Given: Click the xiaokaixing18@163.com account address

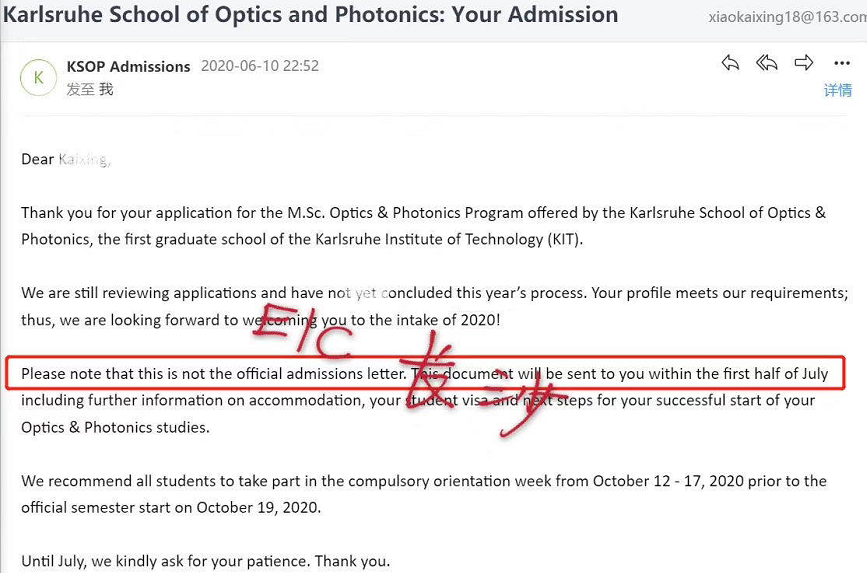Looking at the screenshot, I should tap(787, 17).
